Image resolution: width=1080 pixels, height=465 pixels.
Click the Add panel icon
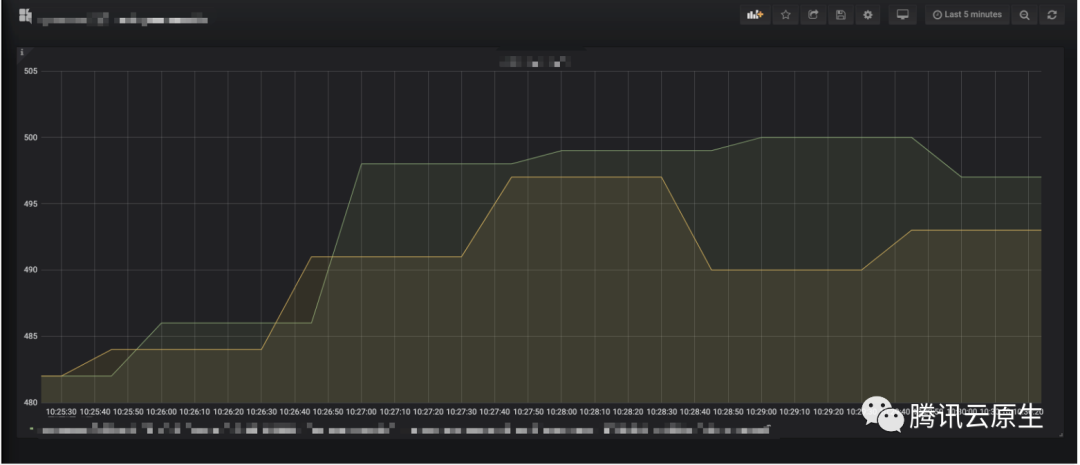tap(753, 15)
